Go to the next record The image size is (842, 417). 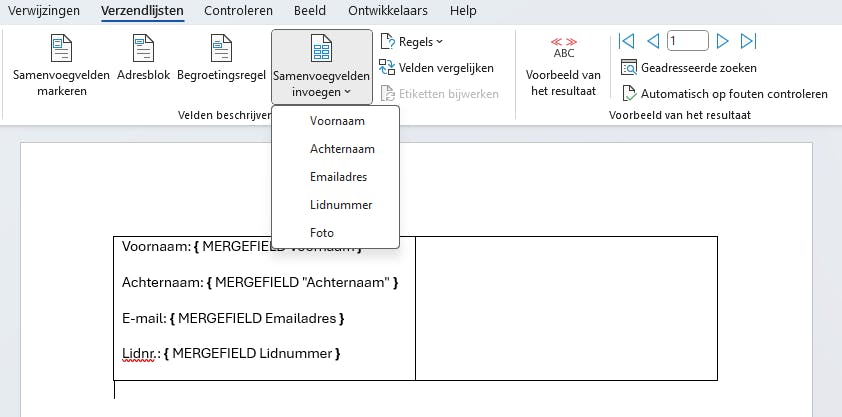pos(723,41)
